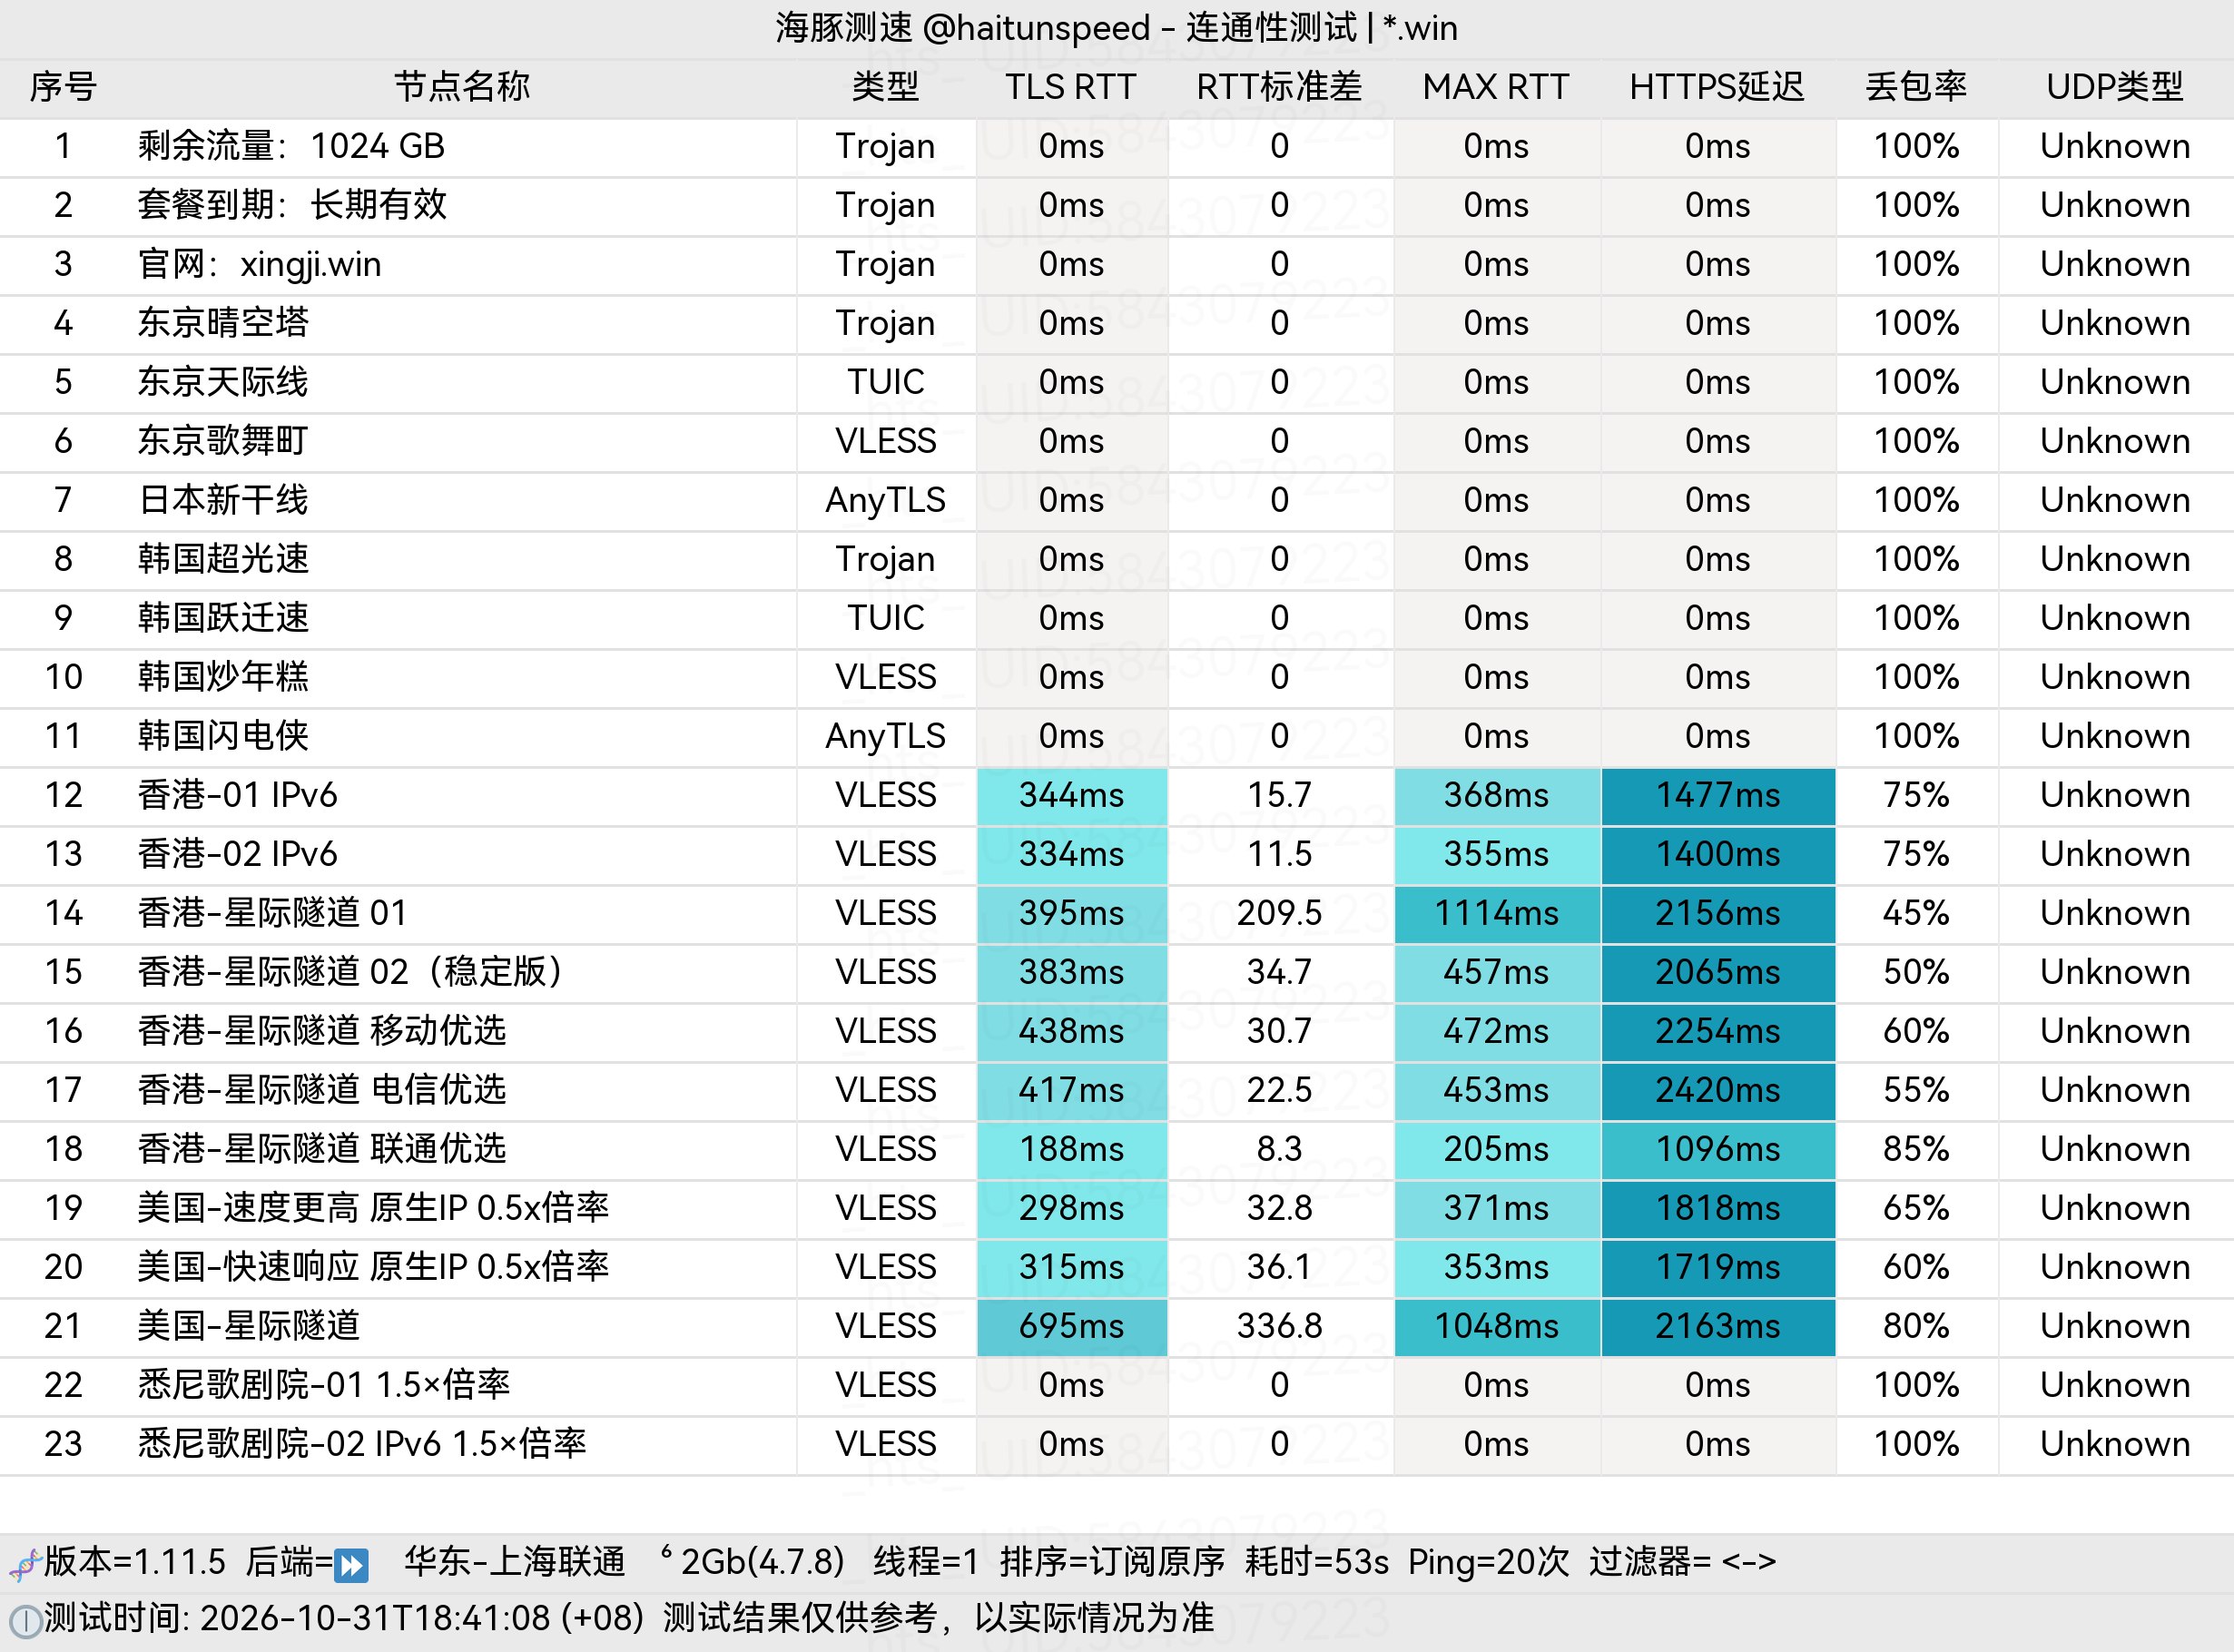Click the Ping=20次 status entry
This screenshot has width=2234, height=1652.
pyautogui.click(x=1489, y=1562)
